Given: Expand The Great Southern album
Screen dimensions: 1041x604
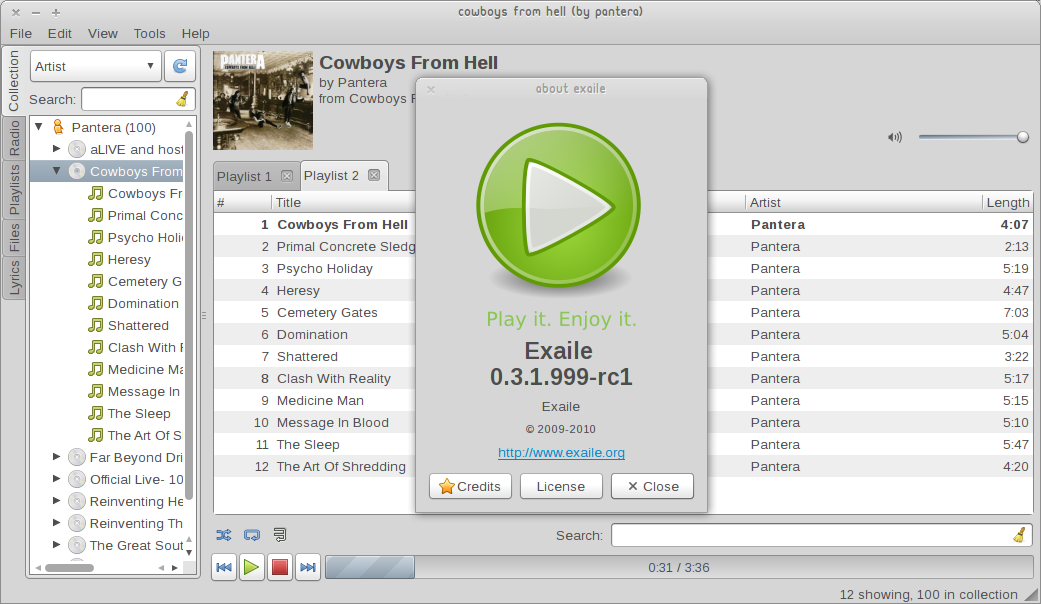Looking at the screenshot, I should (56, 544).
